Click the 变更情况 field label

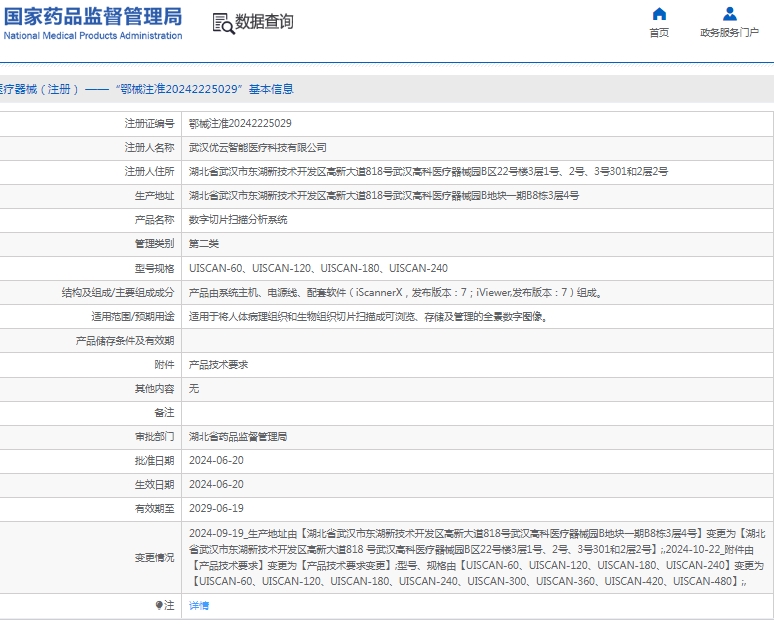(x=155, y=557)
